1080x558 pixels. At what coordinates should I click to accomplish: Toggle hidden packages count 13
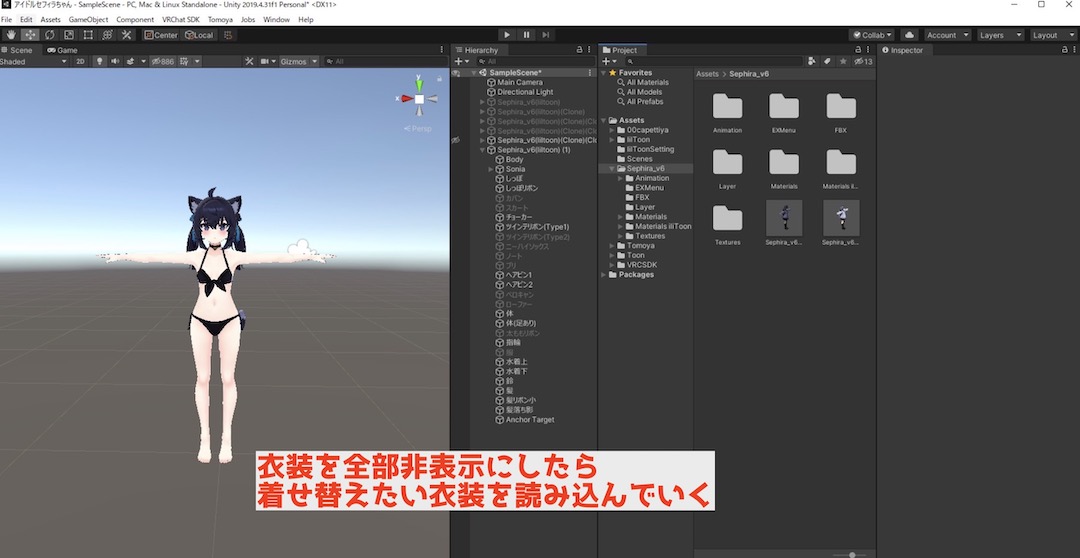[x=863, y=61]
